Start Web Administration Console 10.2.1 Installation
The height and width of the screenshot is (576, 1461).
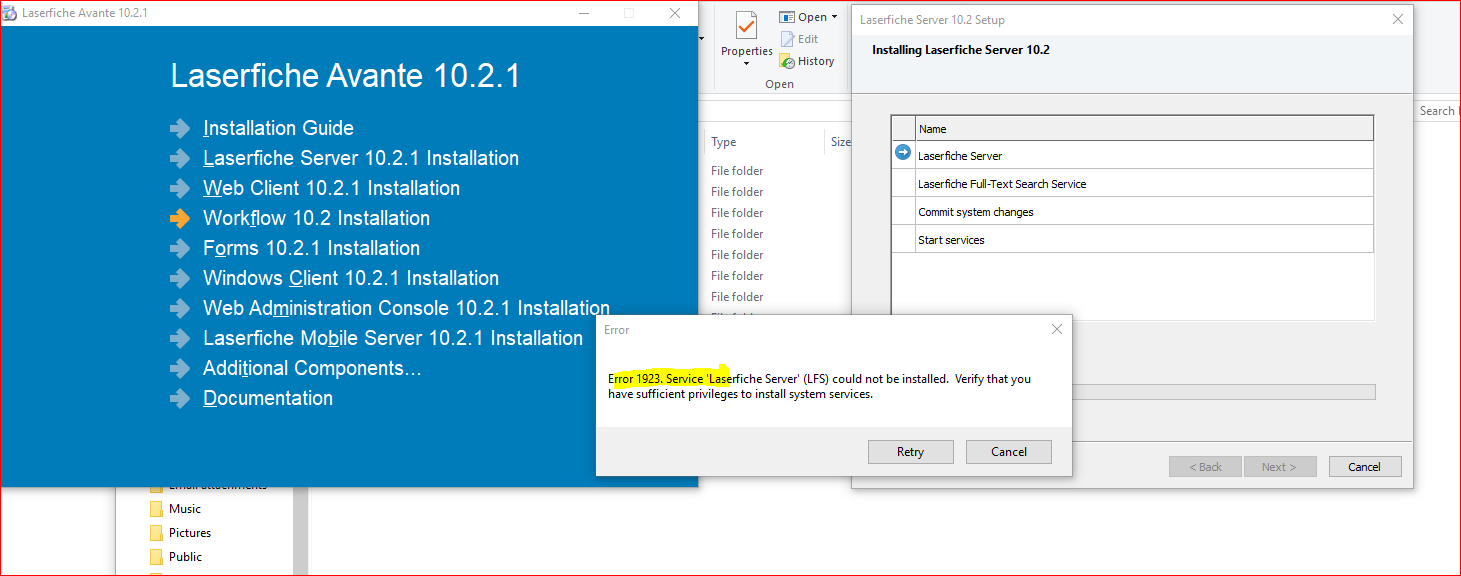(406, 308)
